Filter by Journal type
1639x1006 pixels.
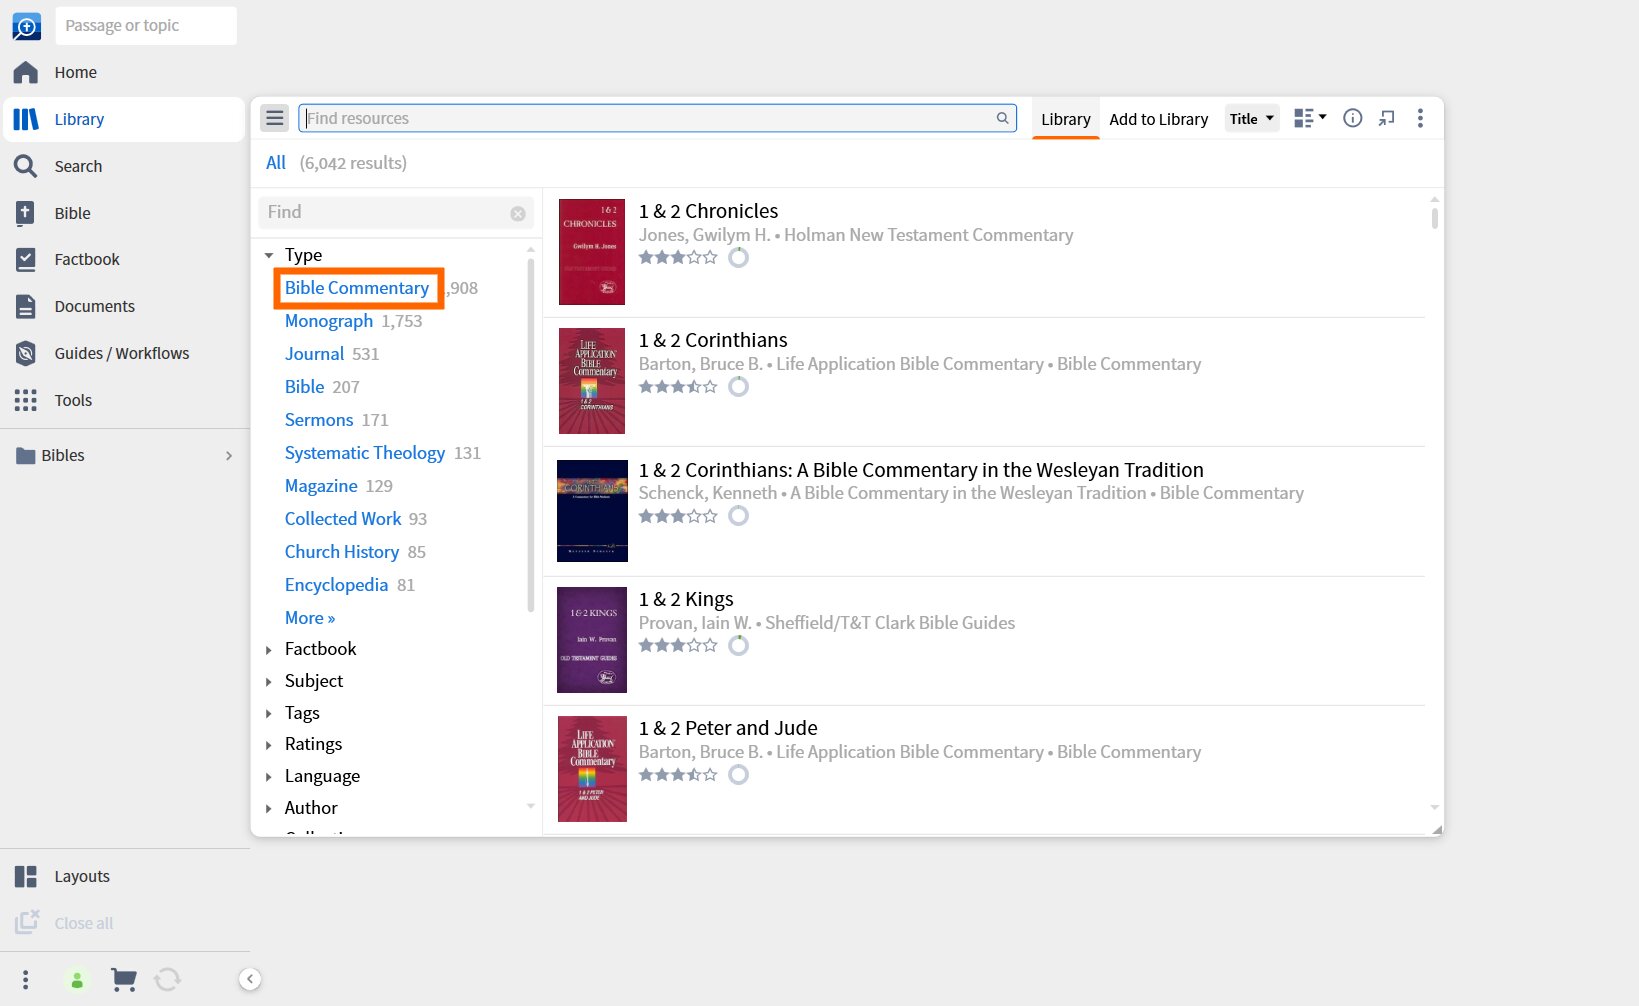tap(314, 354)
